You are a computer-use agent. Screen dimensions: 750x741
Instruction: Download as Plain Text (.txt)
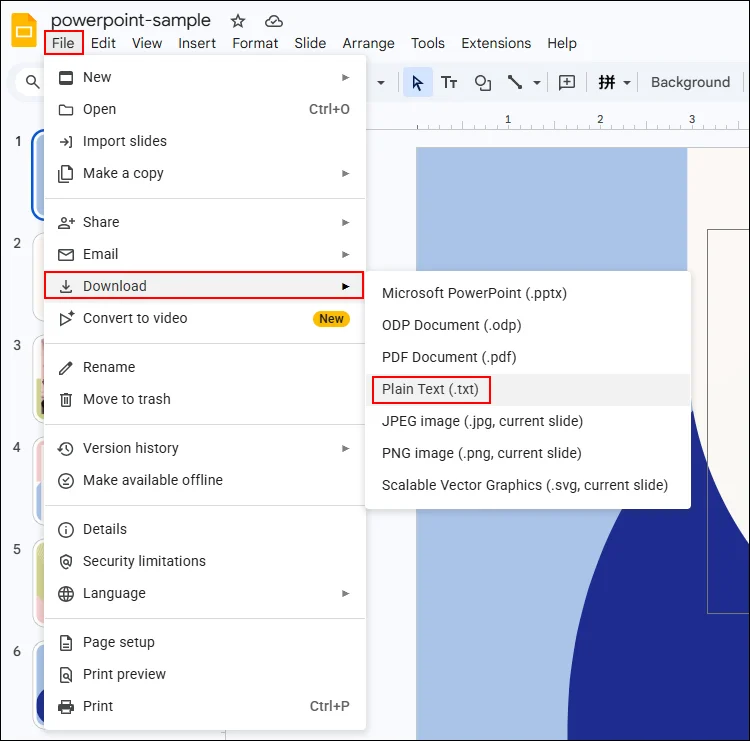528,389
